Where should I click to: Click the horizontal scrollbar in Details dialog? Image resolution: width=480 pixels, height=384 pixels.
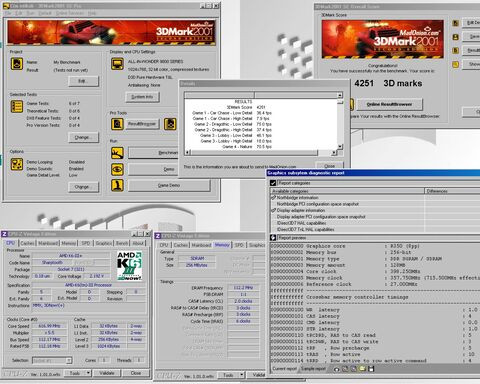pyautogui.click(x=261, y=153)
